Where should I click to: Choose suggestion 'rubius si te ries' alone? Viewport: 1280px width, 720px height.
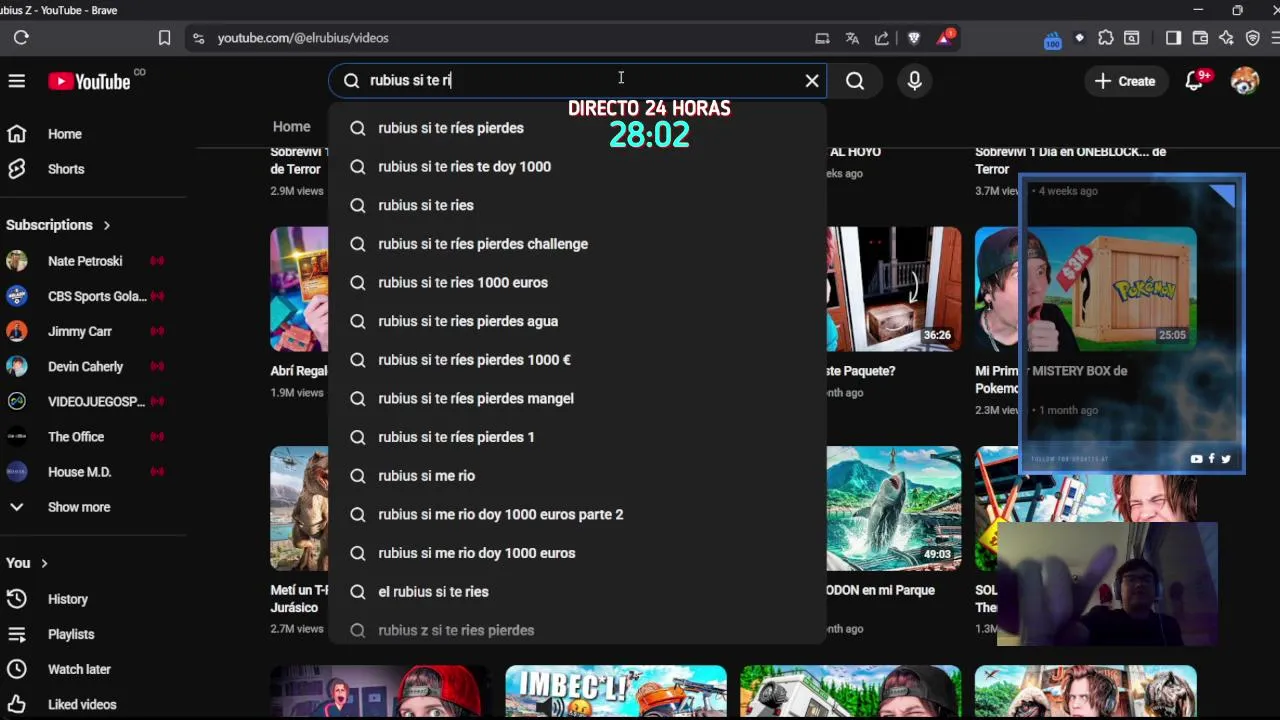(577, 205)
